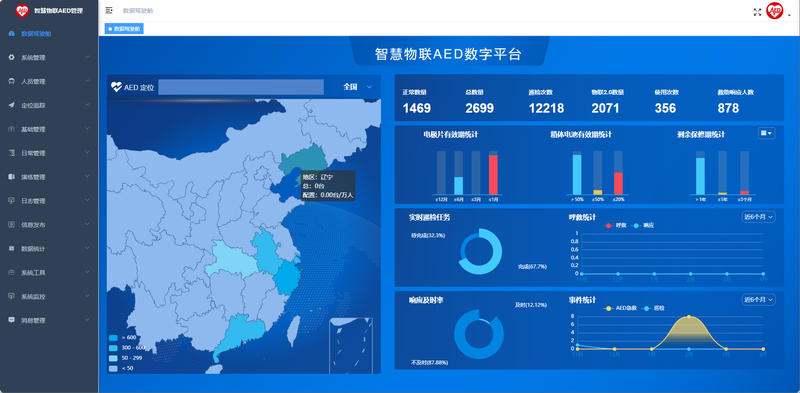Image resolution: width=800 pixels, height=393 pixels.
Task: Toggle the 呼救 legend series in 呼救统计 chart
Action: point(614,225)
